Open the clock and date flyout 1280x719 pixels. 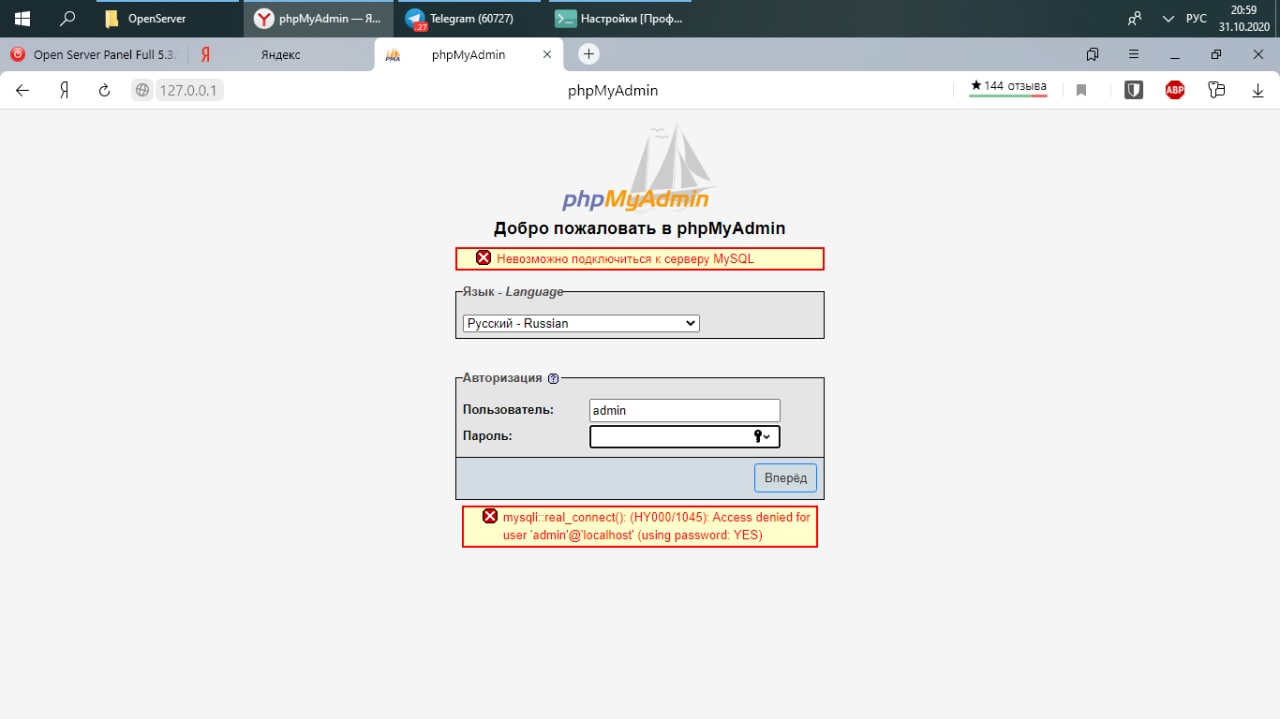coord(1244,18)
